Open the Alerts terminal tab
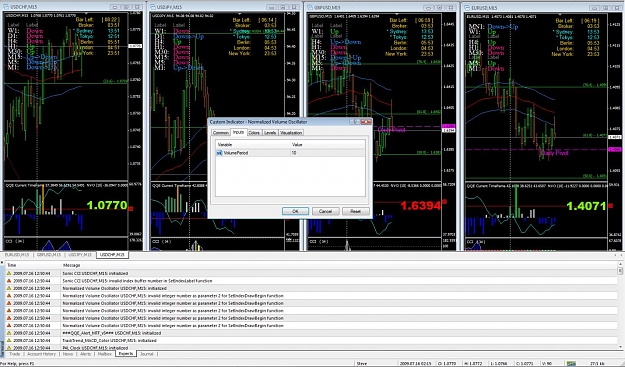Screen dimensions: 625x367 tap(85, 354)
